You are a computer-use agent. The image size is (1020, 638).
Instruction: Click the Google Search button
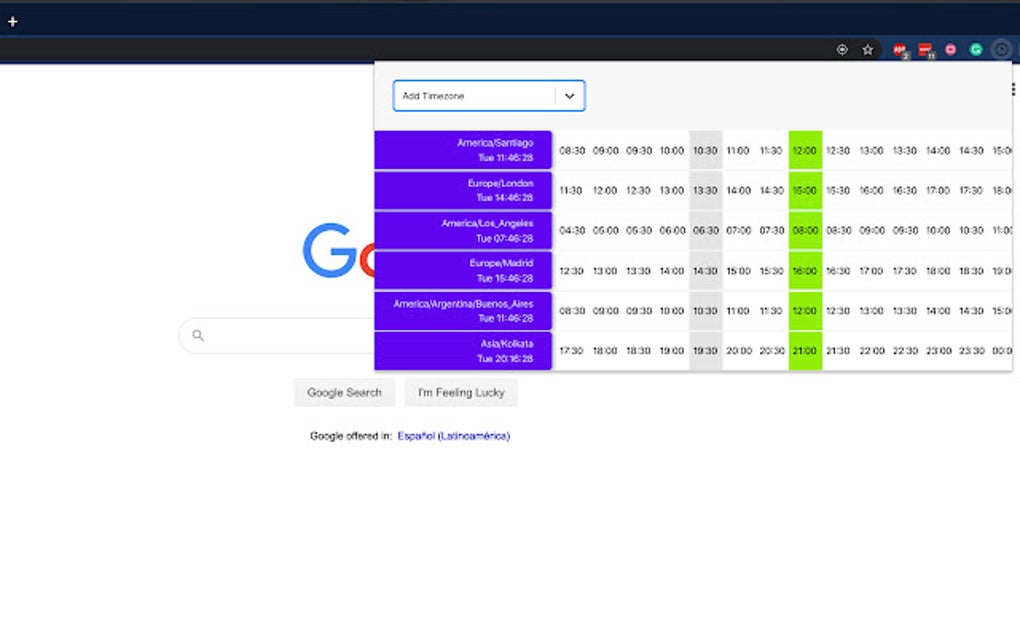point(343,392)
